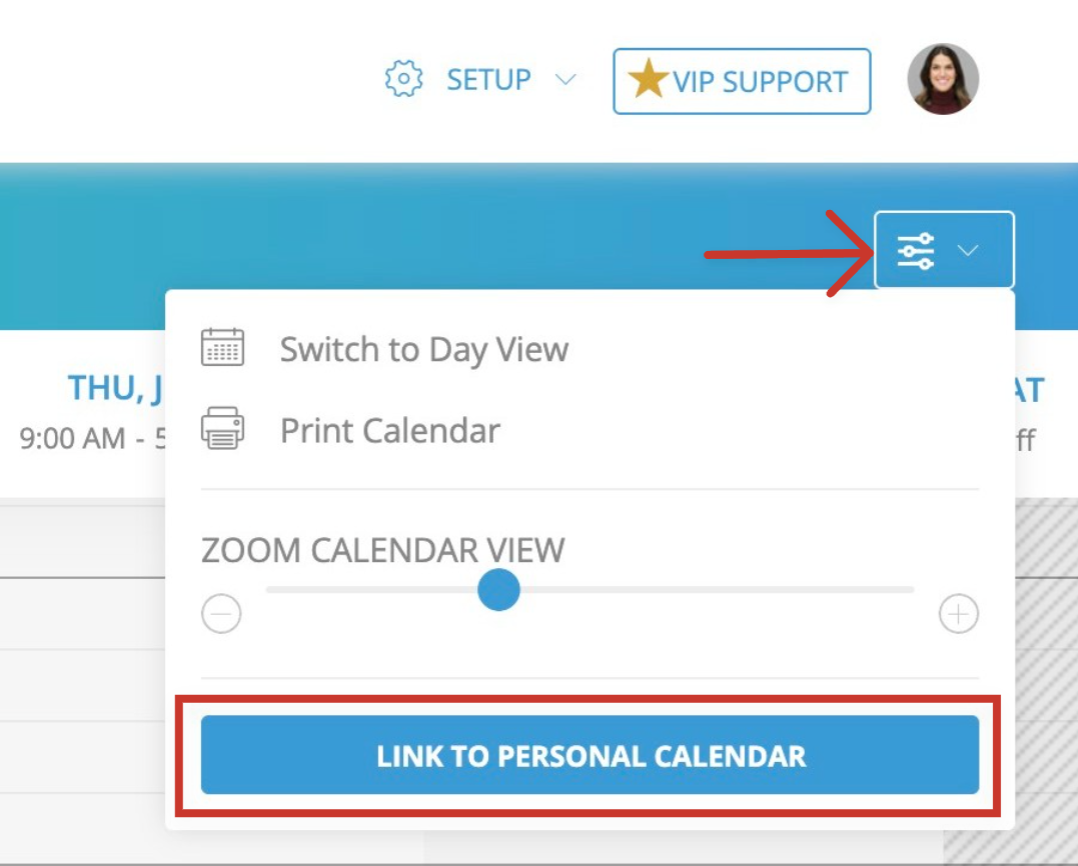Click the minus icon to zoom out calendar
Screen dimensions: 1078x866
pos(222,612)
